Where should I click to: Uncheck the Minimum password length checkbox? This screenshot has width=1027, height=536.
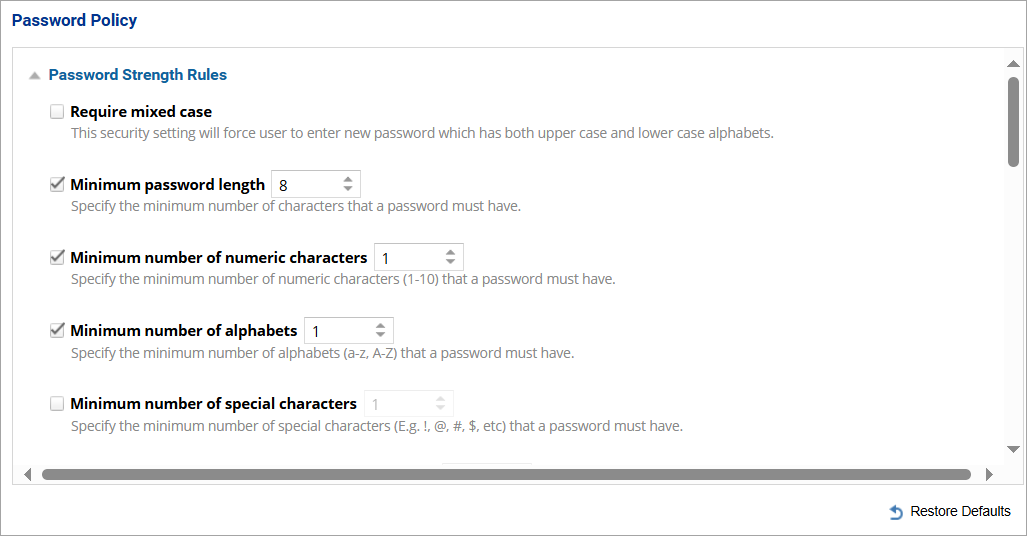pyautogui.click(x=57, y=184)
